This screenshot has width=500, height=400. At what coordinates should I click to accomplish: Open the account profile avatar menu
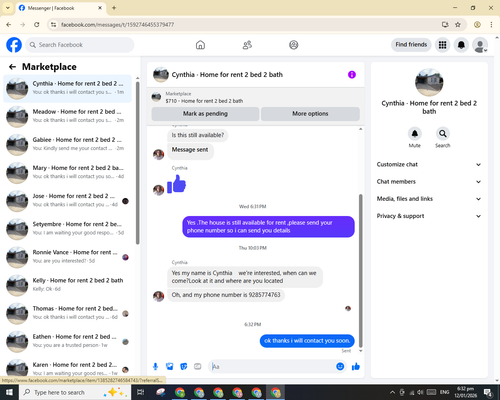[x=480, y=45]
